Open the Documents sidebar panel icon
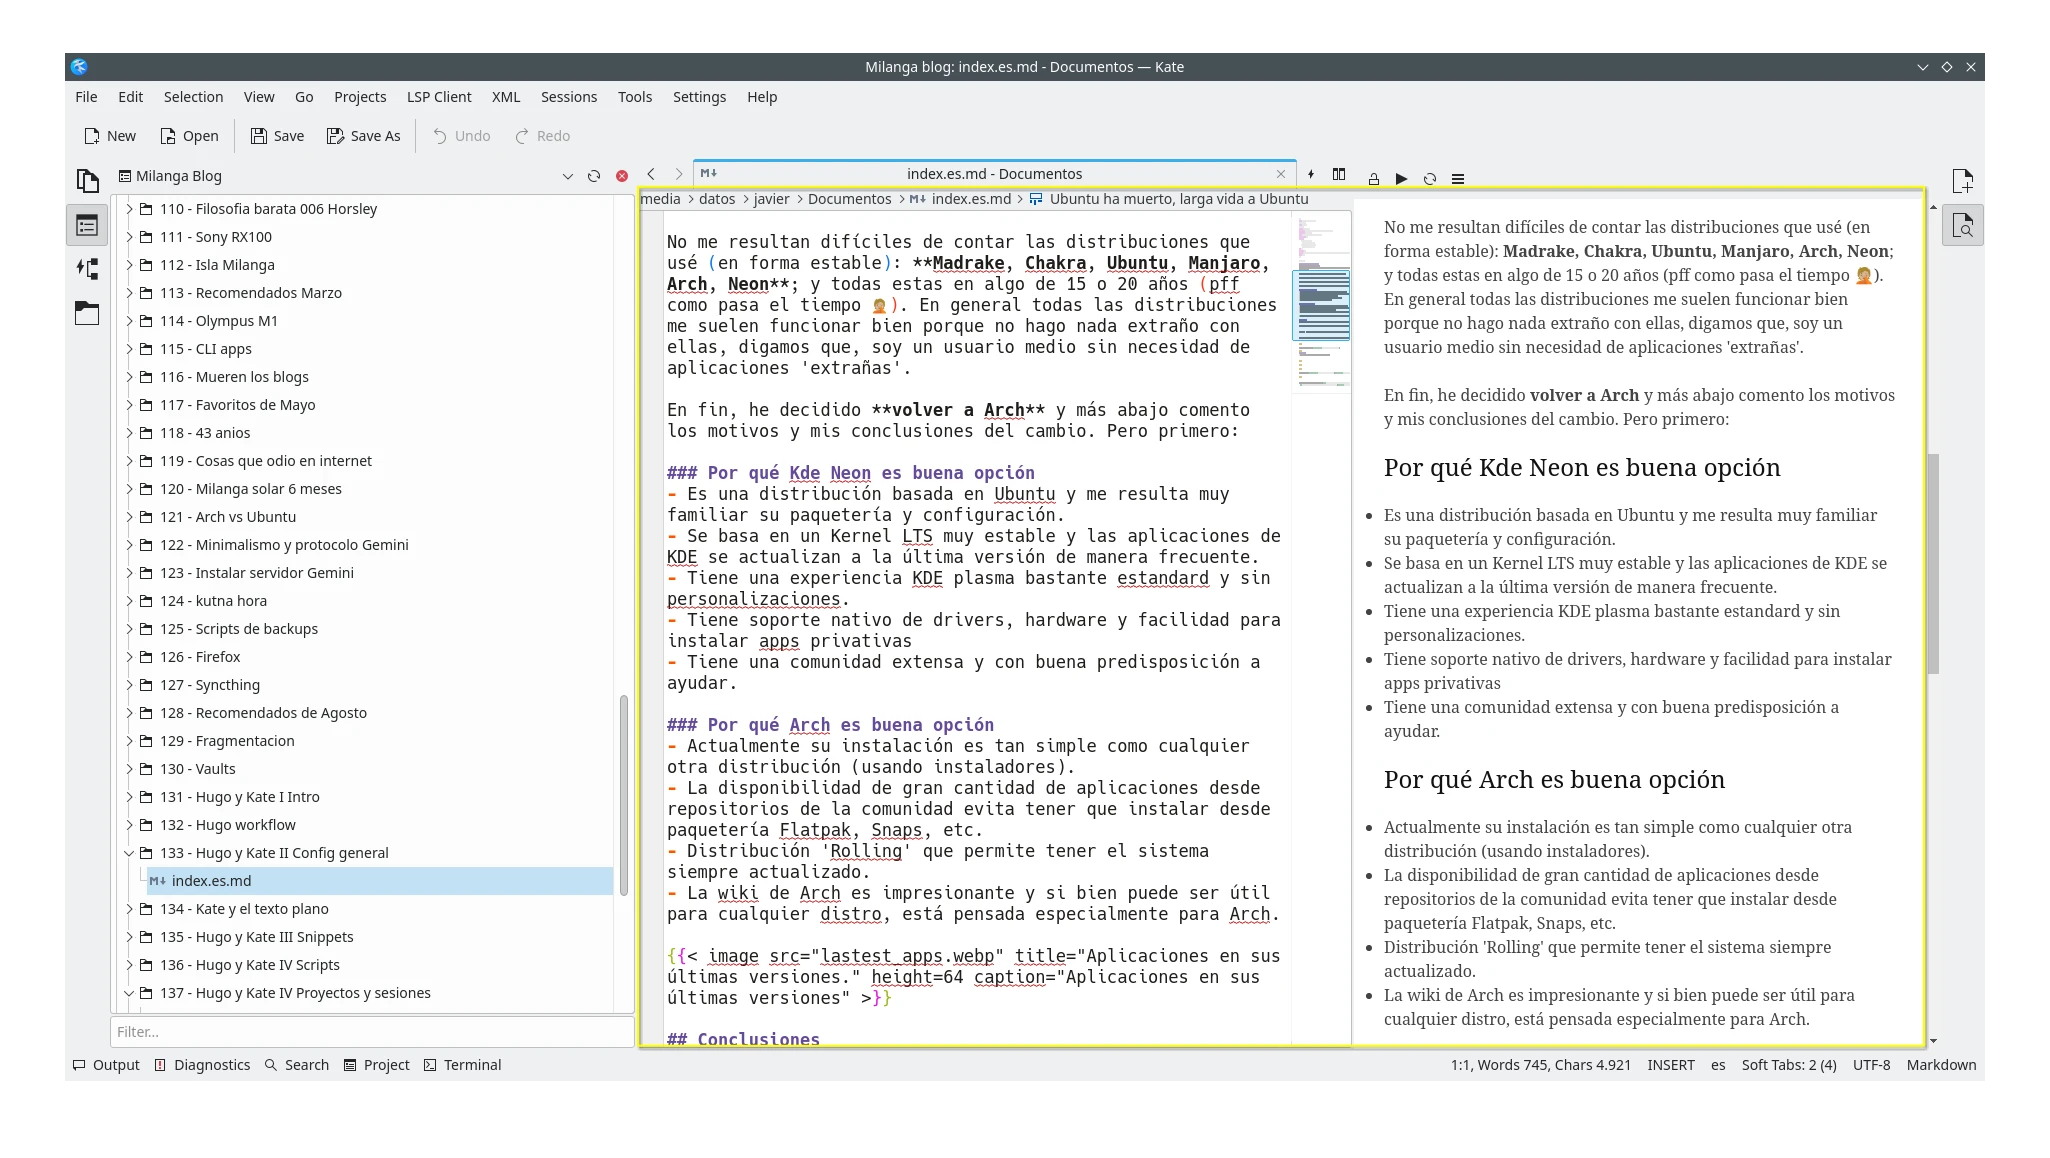The width and height of the screenshot is (2050, 1158). tap(87, 181)
